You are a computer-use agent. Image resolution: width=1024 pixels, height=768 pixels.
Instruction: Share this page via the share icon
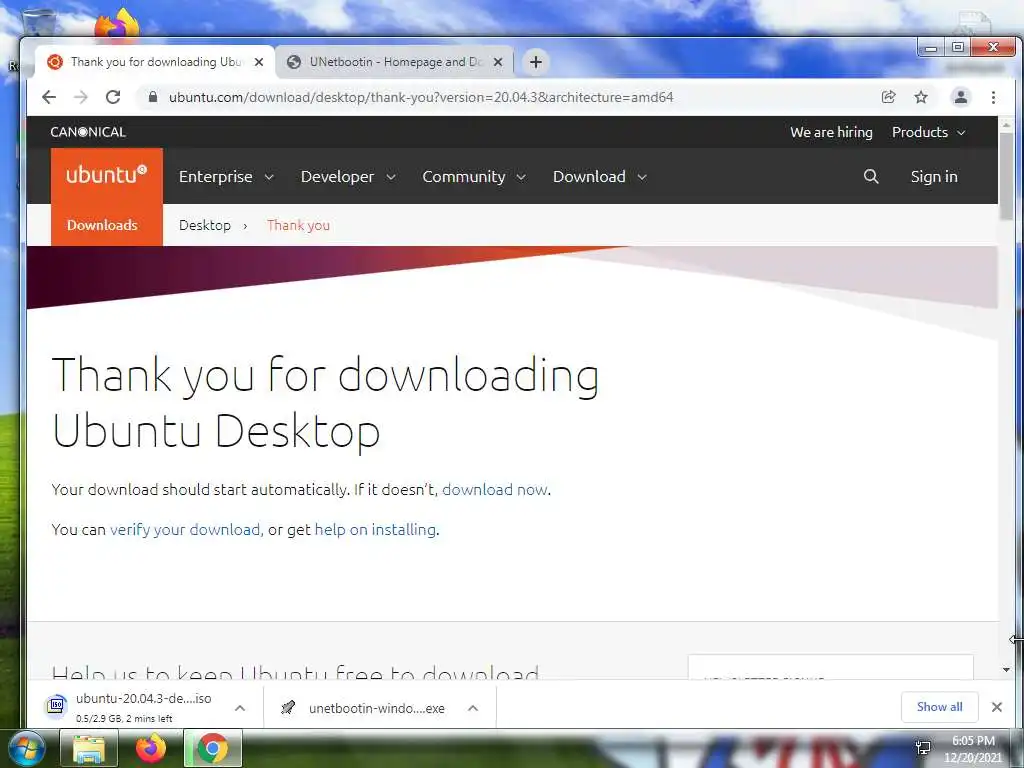click(x=888, y=97)
